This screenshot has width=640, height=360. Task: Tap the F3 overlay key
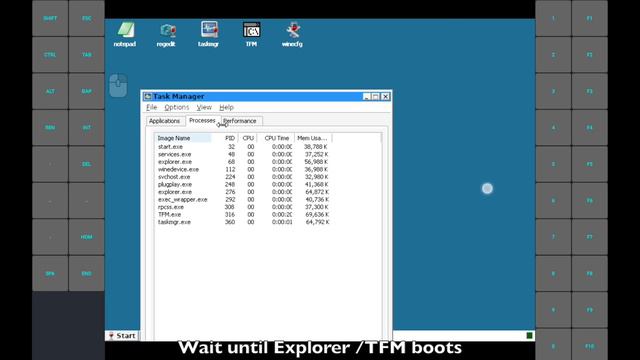(590, 91)
